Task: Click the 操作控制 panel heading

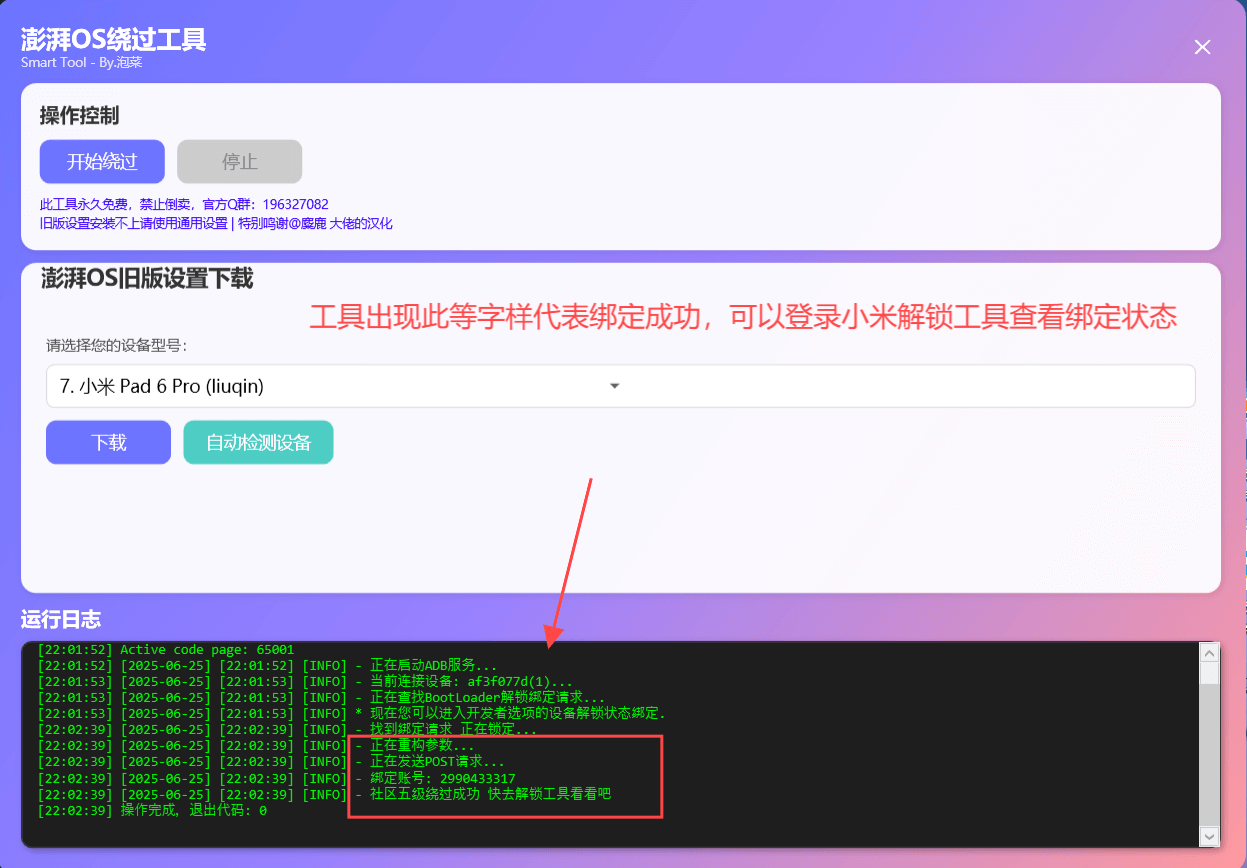Action: click(x=80, y=116)
